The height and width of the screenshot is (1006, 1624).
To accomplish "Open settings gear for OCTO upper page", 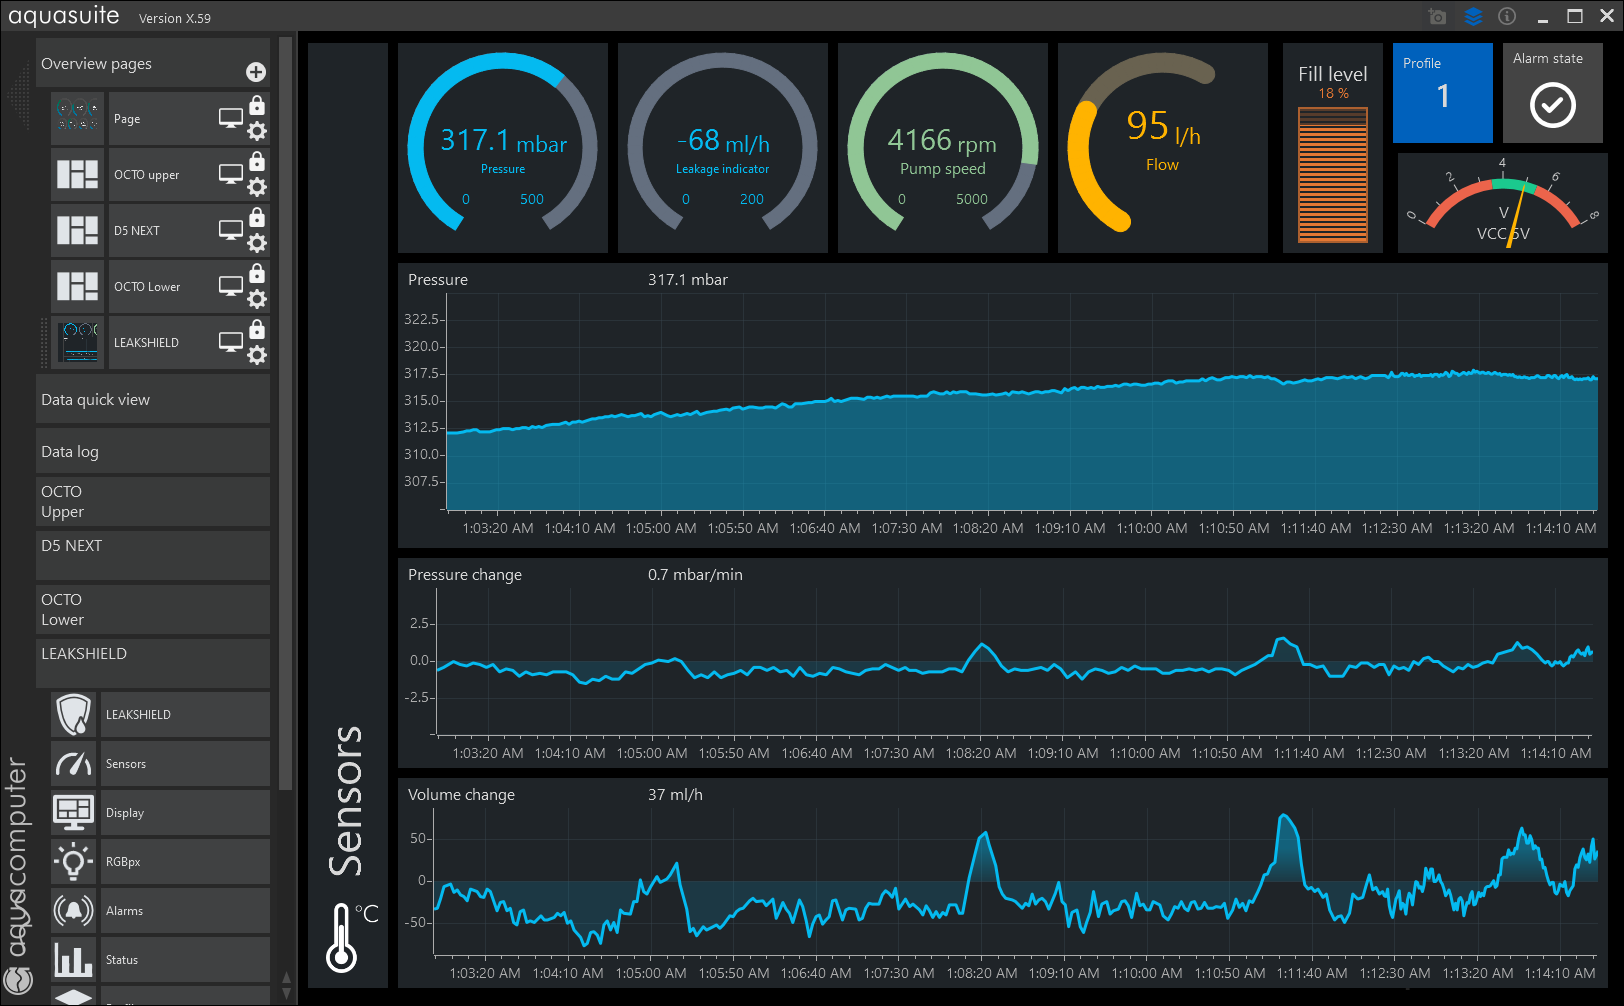I will pos(257,187).
